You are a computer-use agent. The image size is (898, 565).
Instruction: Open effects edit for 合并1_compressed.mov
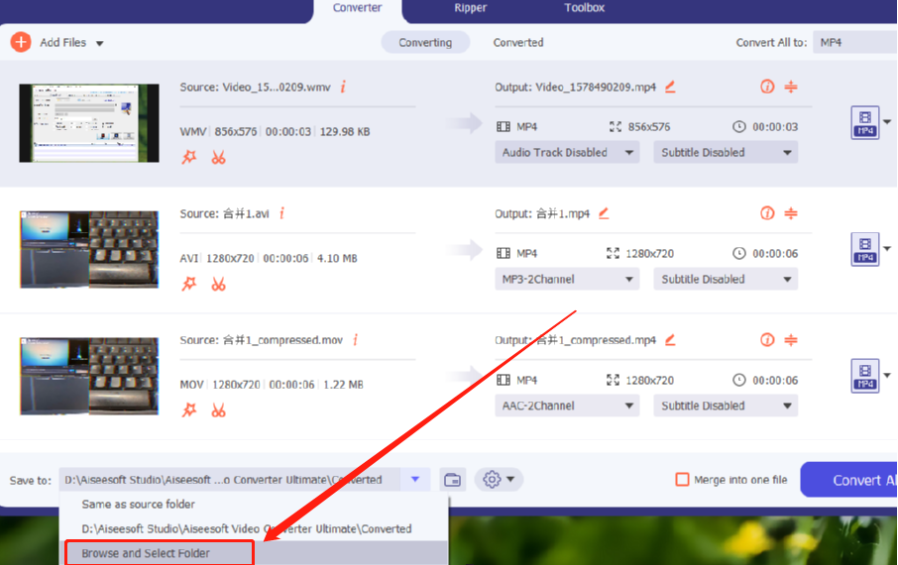[x=189, y=410]
